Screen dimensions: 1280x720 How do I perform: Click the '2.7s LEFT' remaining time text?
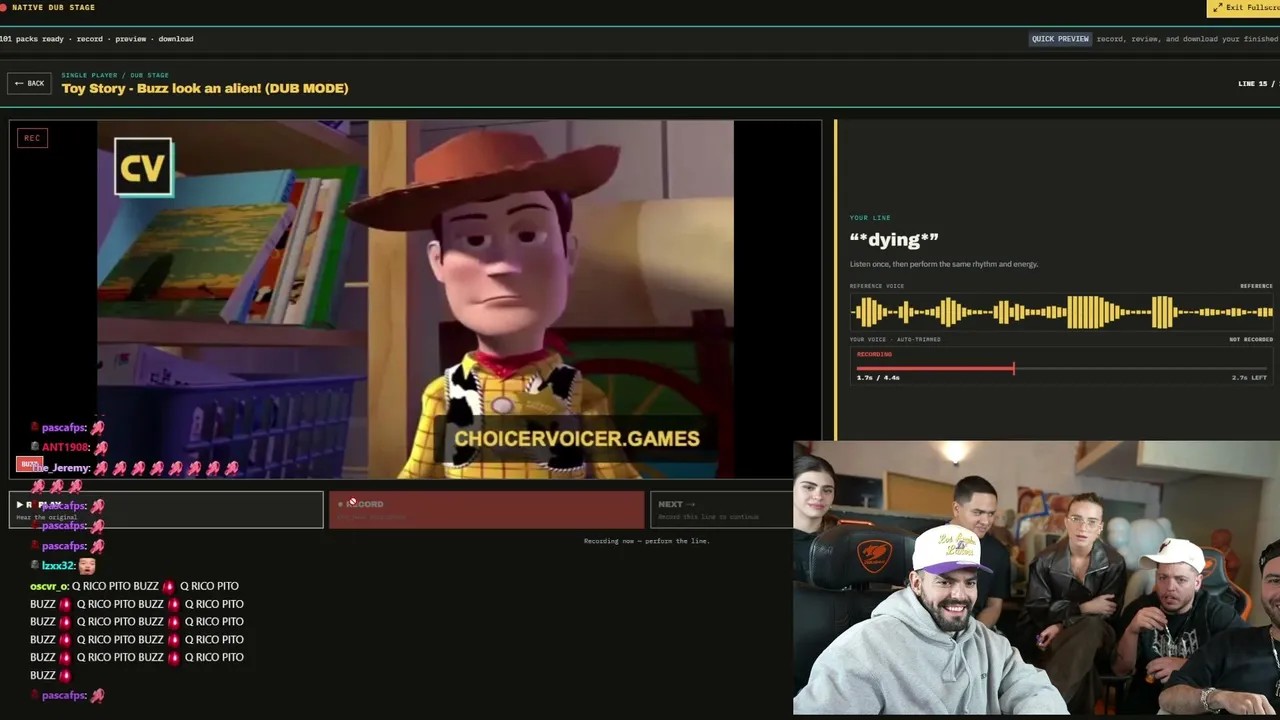(x=1249, y=378)
